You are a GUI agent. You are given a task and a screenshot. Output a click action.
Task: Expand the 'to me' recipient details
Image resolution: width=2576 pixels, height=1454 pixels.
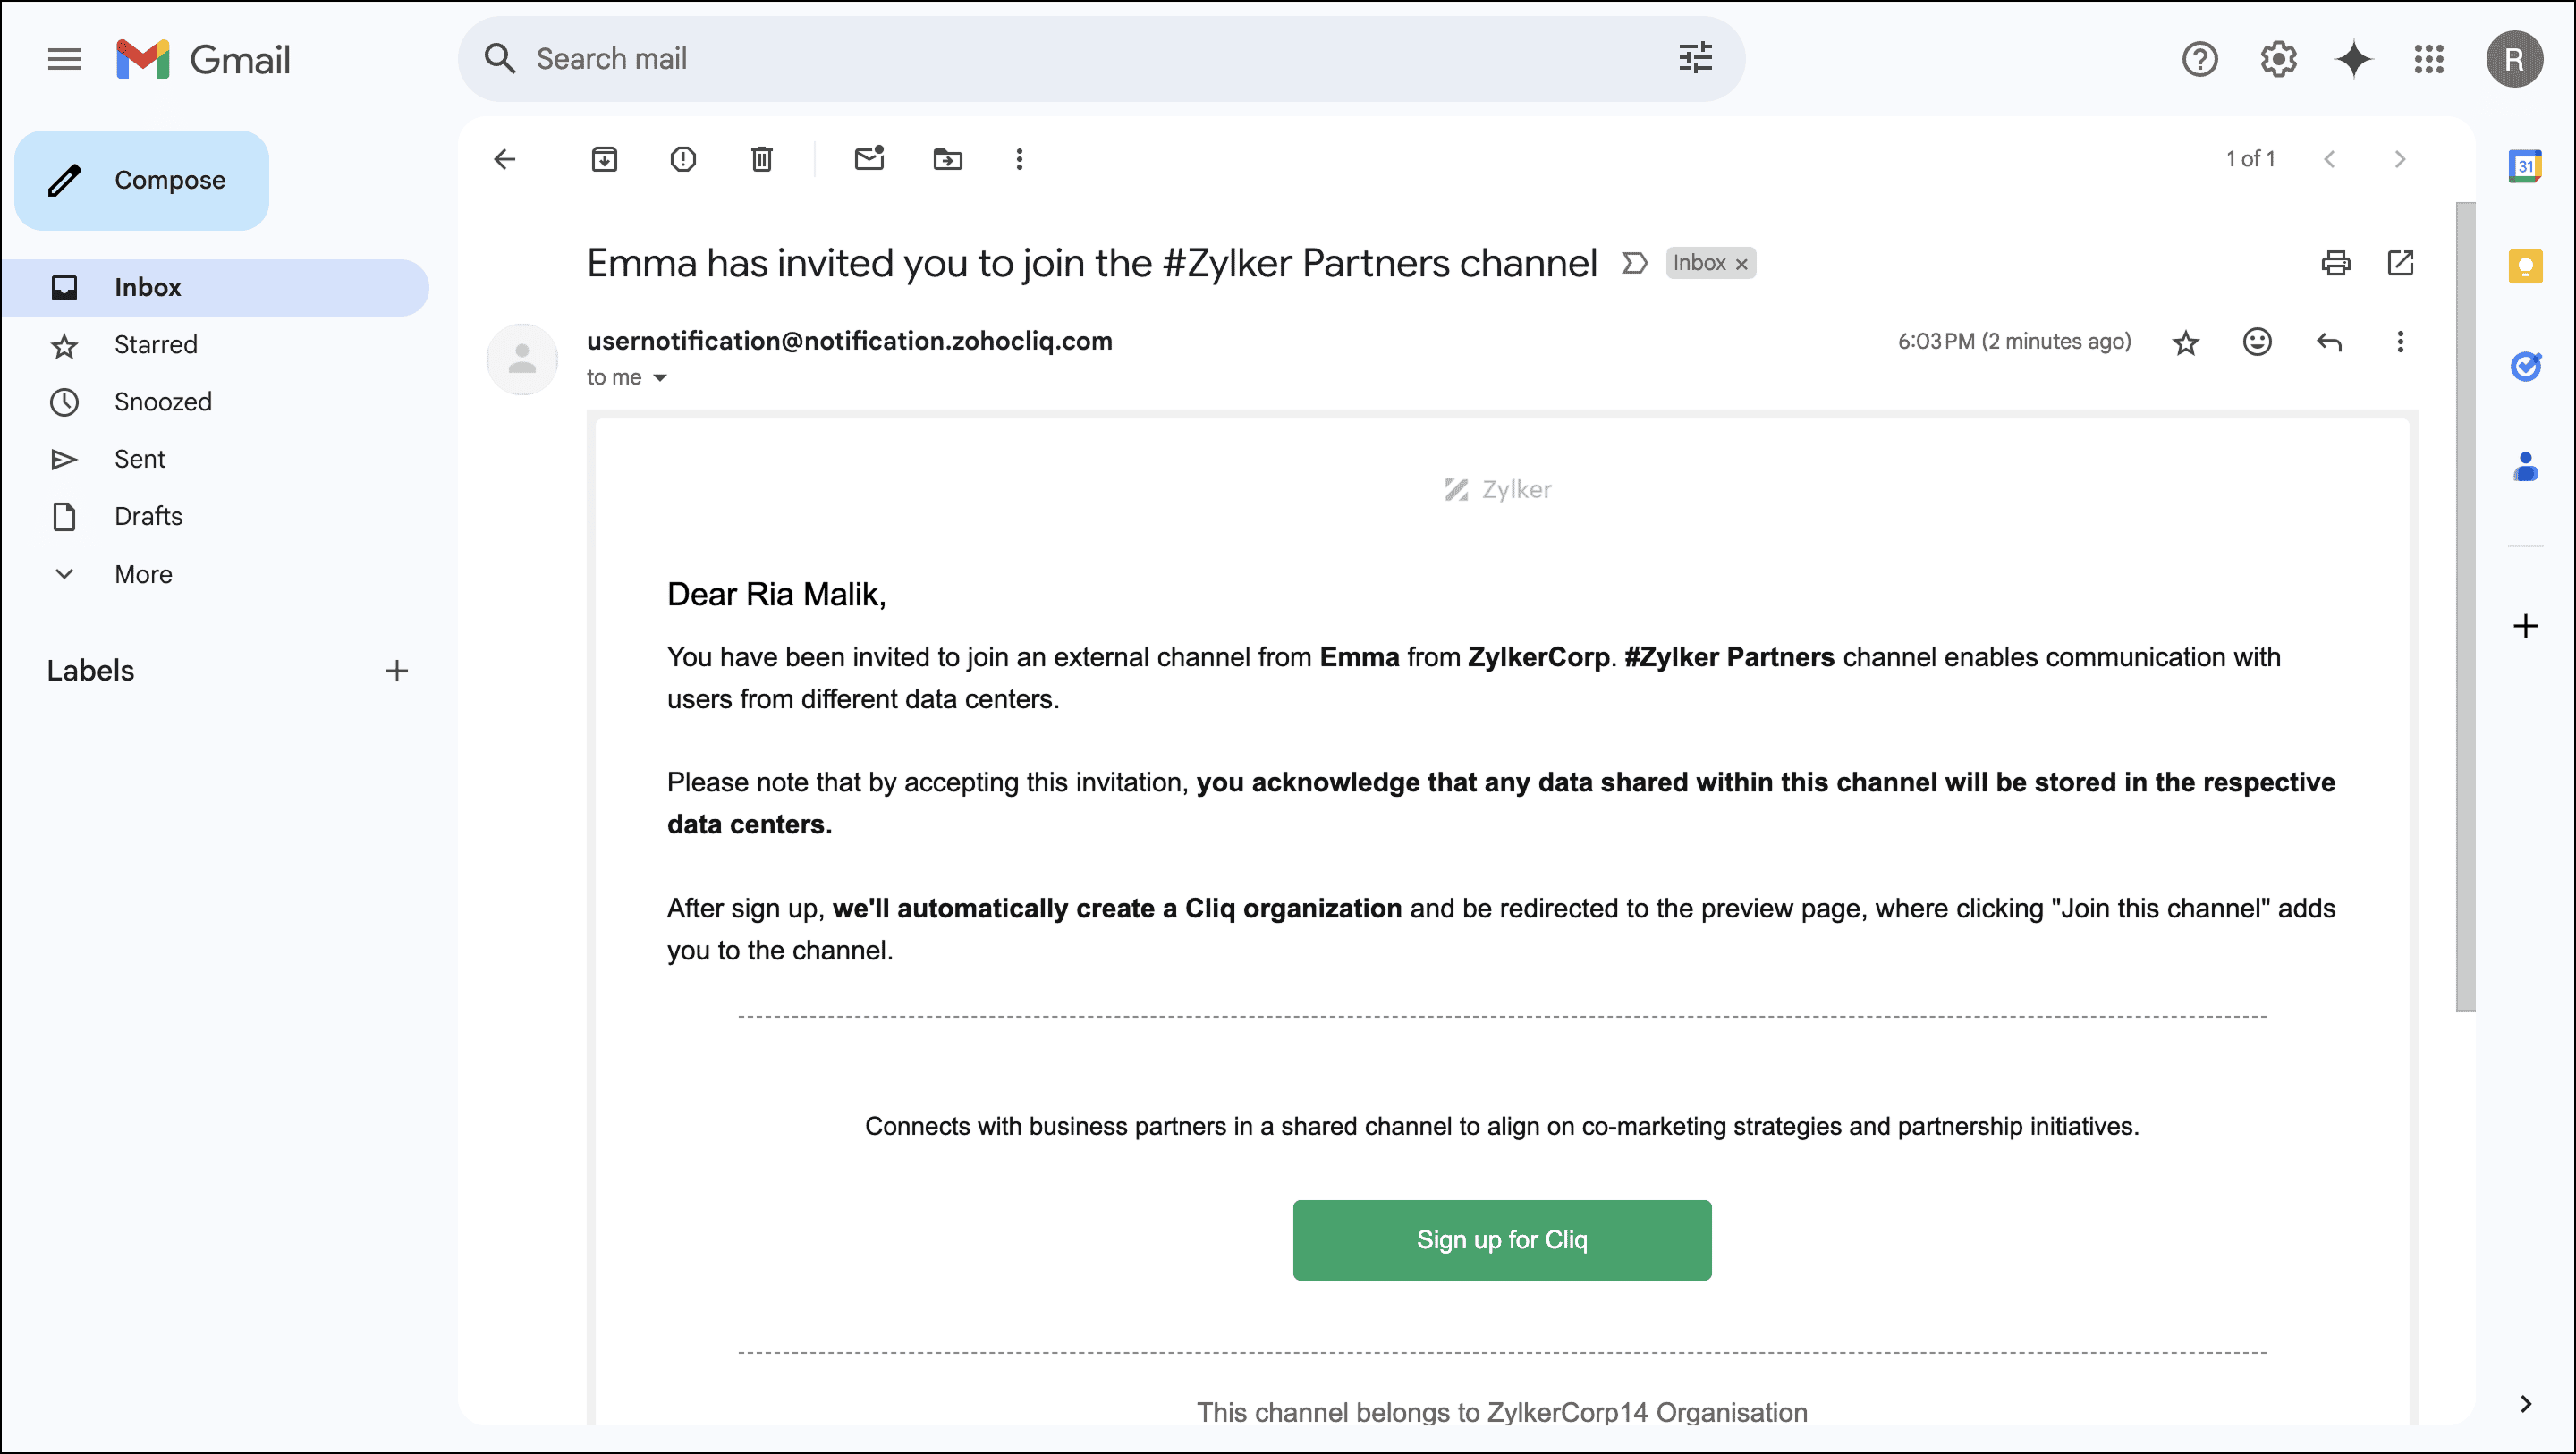pyautogui.click(x=660, y=378)
